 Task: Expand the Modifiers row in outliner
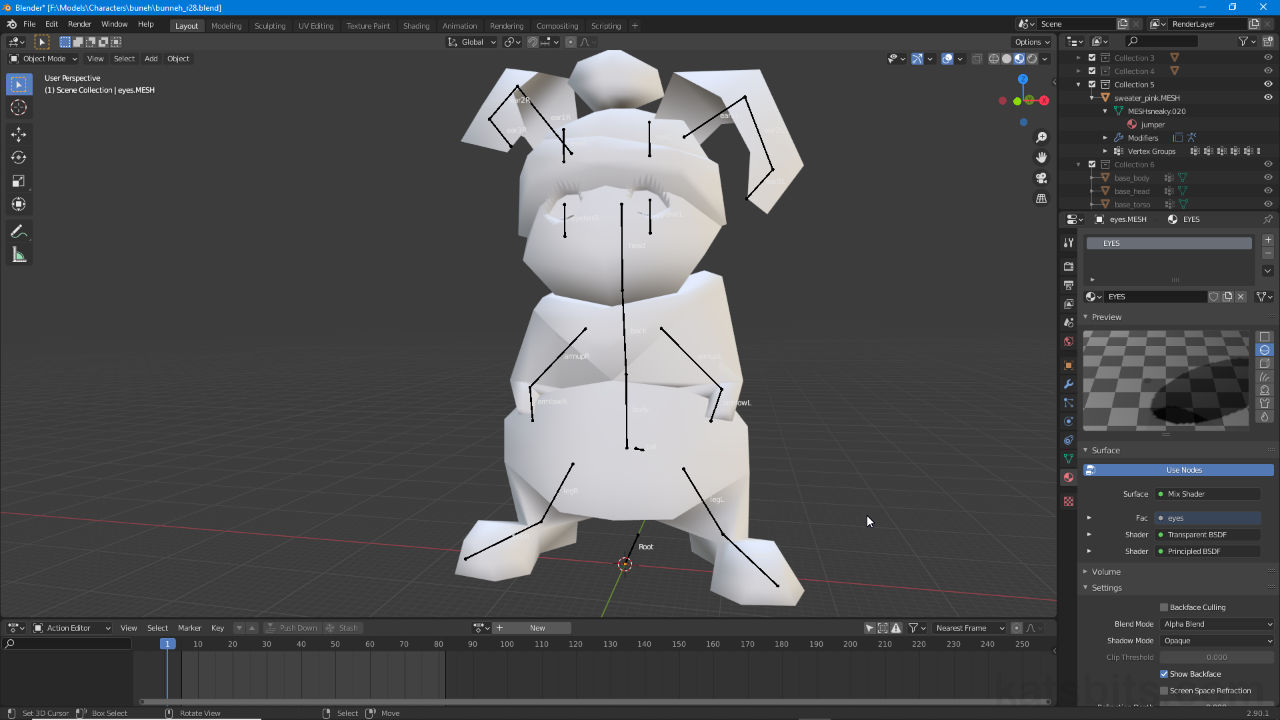click(x=1106, y=138)
